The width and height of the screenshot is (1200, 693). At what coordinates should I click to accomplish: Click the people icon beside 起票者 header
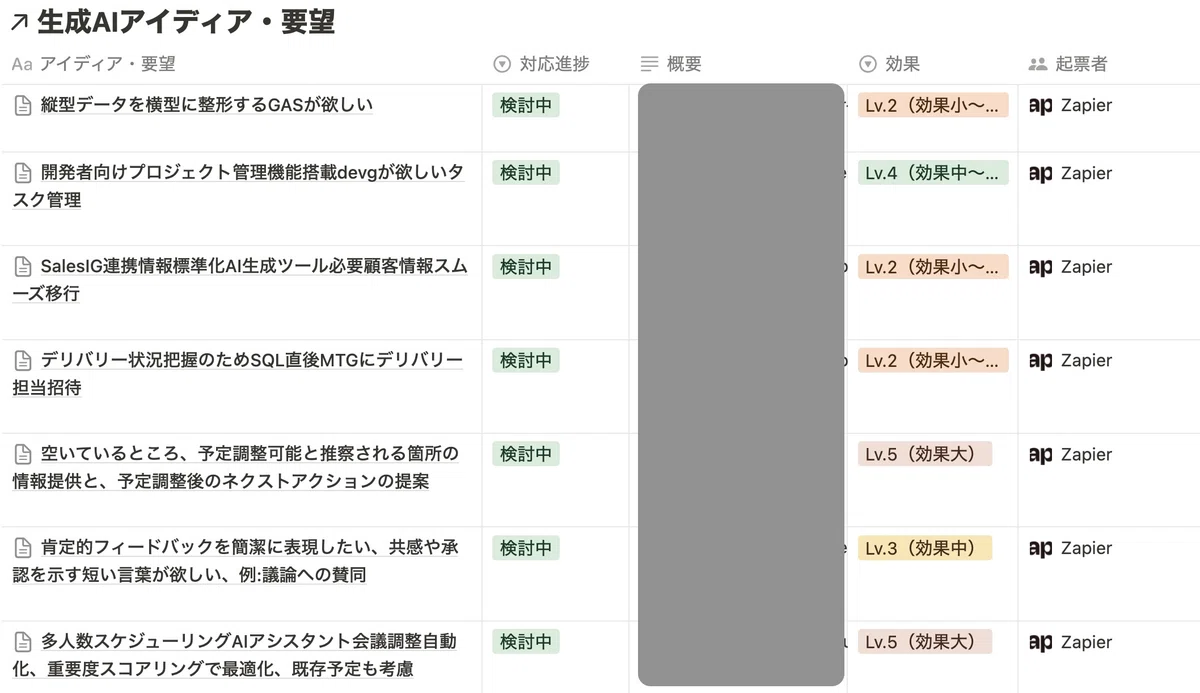pos(1038,64)
